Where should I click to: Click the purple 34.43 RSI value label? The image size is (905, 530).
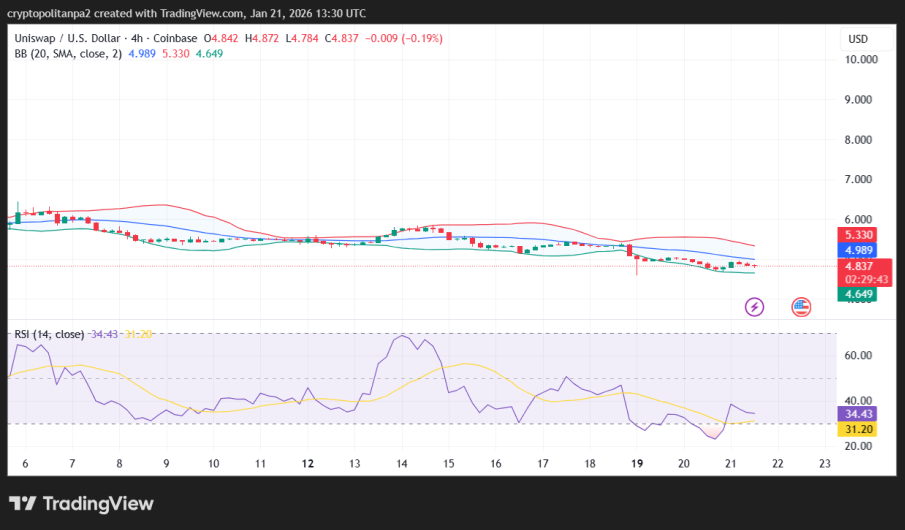tap(860, 413)
